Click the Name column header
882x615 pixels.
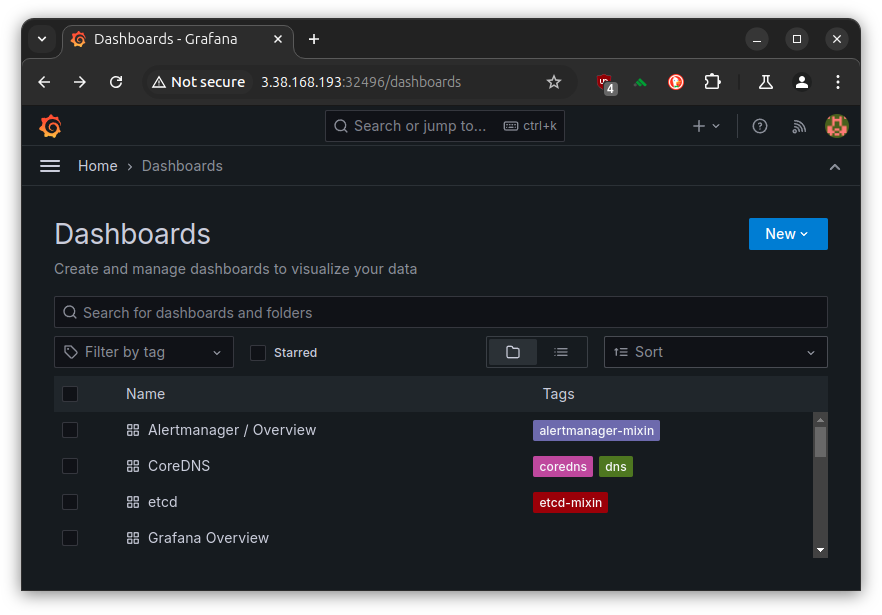pos(145,394)
